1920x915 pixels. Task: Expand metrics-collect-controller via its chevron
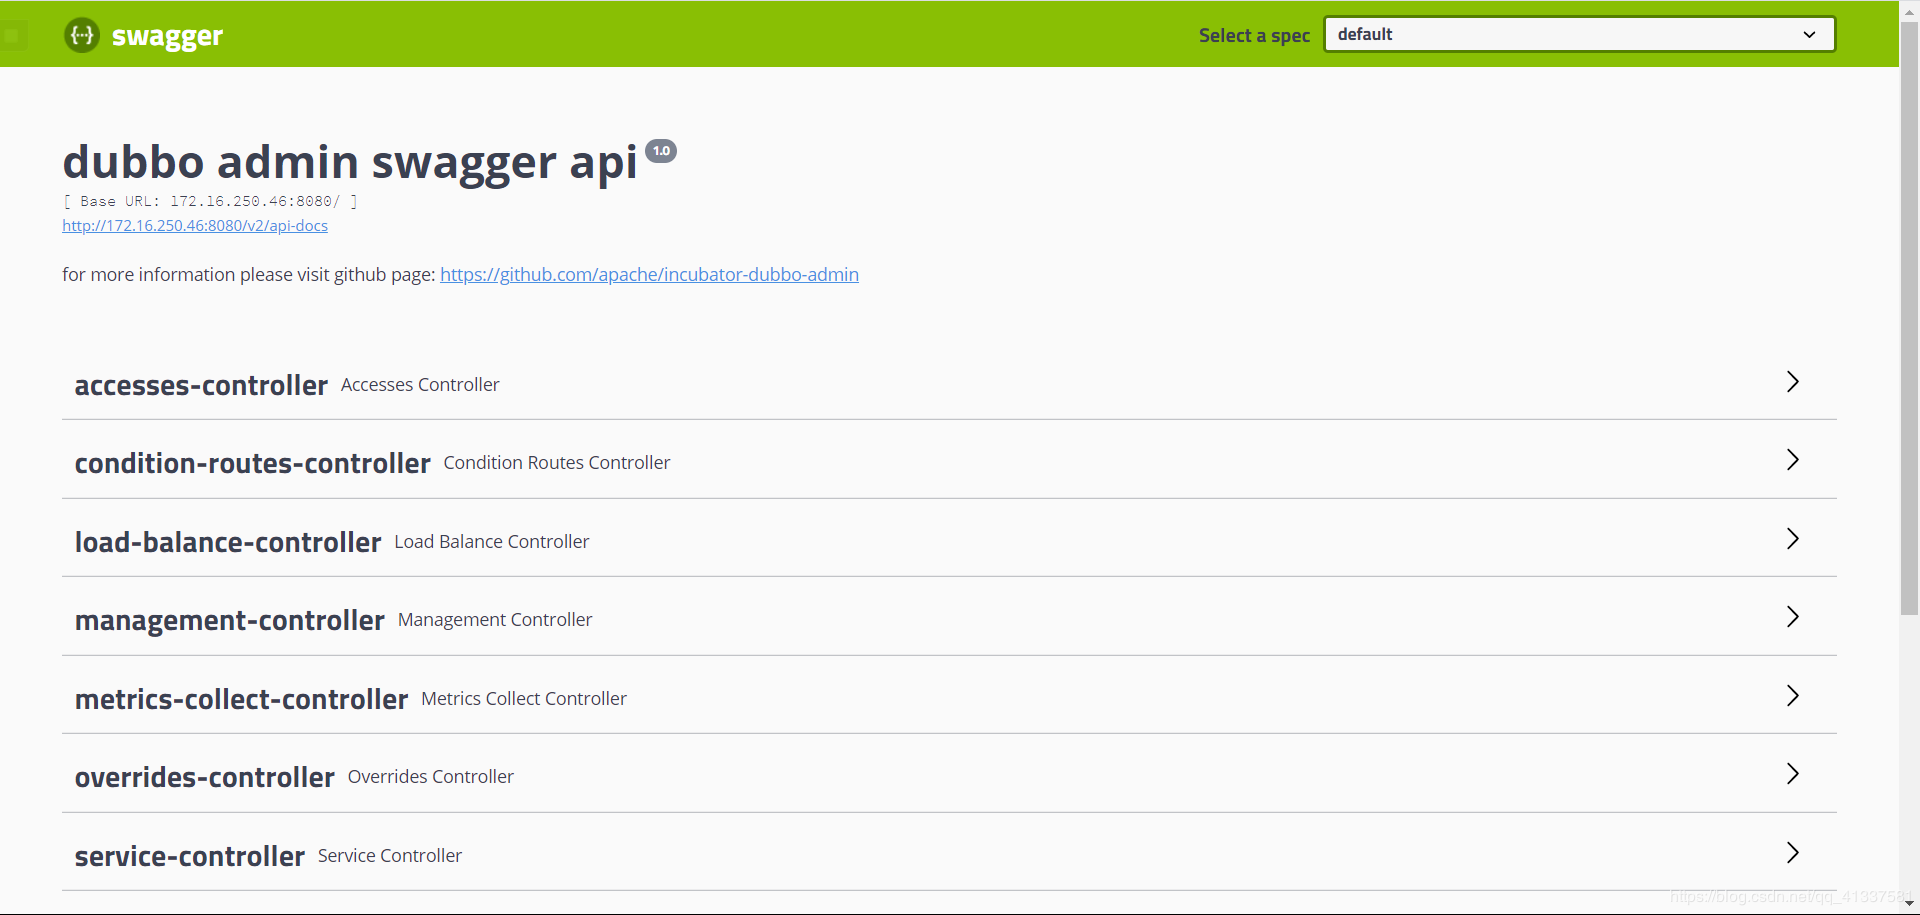[1792, 696]
